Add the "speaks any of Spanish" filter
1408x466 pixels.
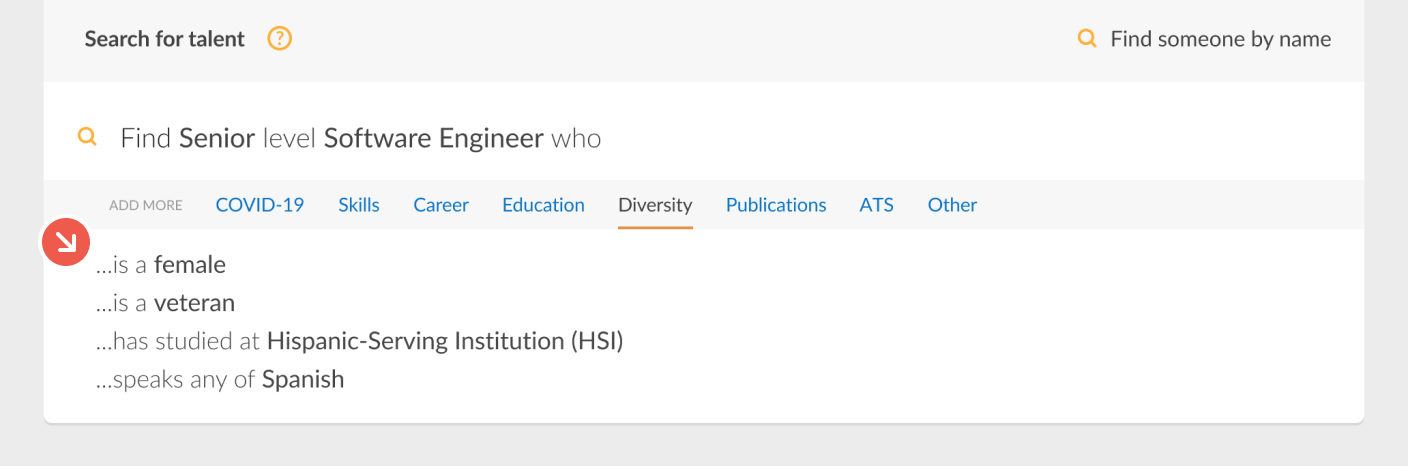(x=220, y=379)
